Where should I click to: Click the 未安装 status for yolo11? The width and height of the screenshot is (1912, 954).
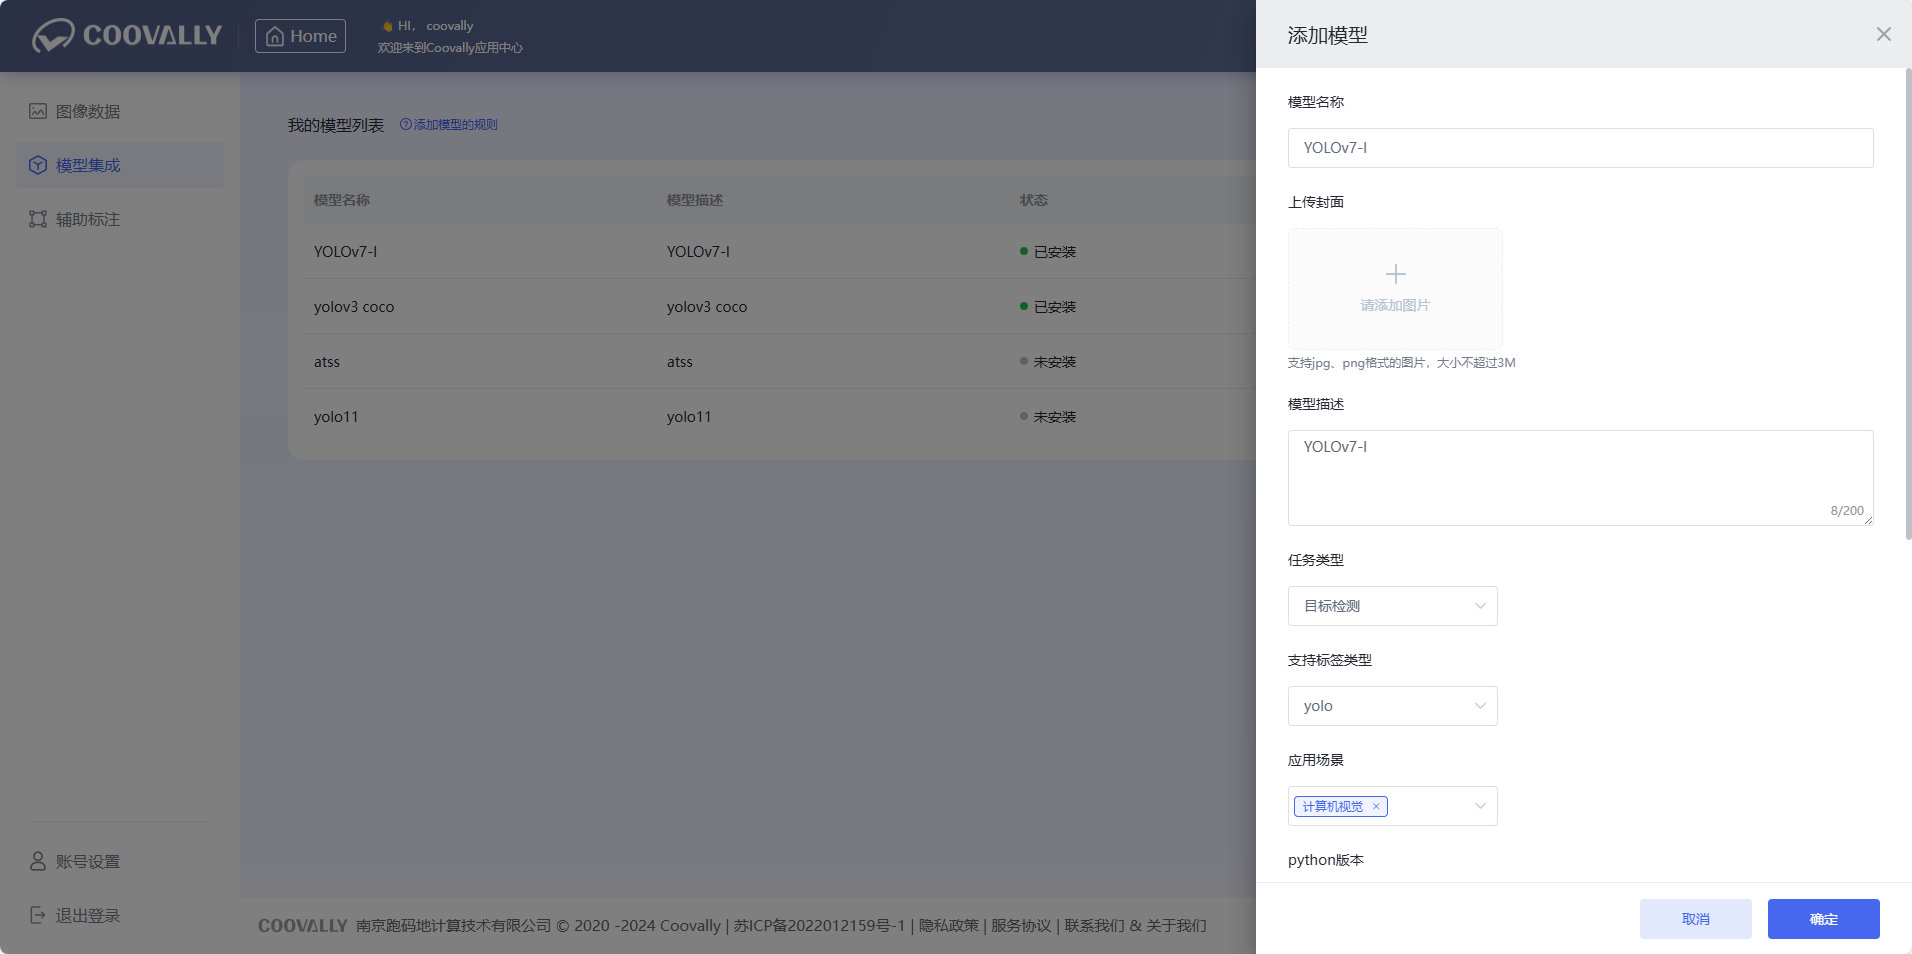(1048, 417)
